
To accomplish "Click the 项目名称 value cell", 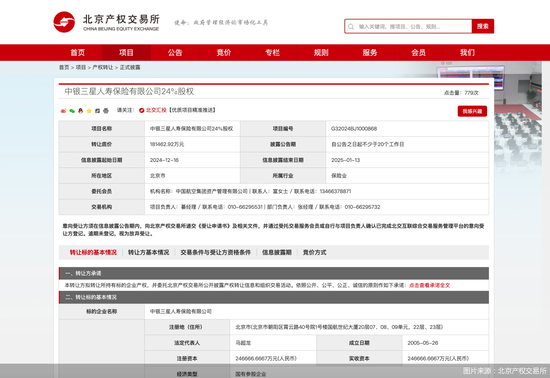I will coord(192,129).
